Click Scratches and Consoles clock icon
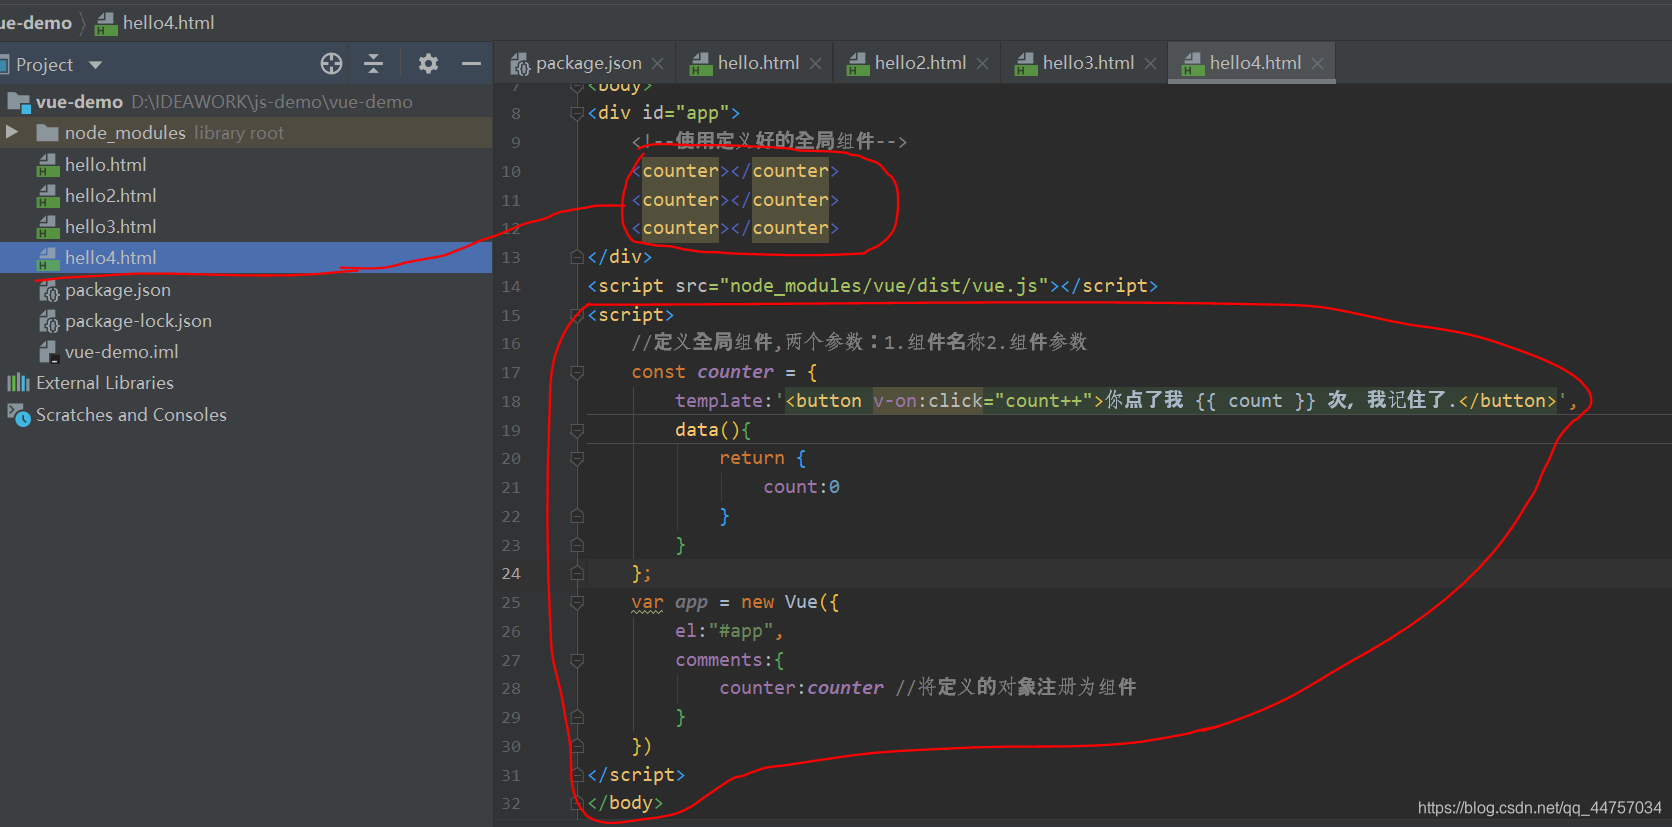 19,415
